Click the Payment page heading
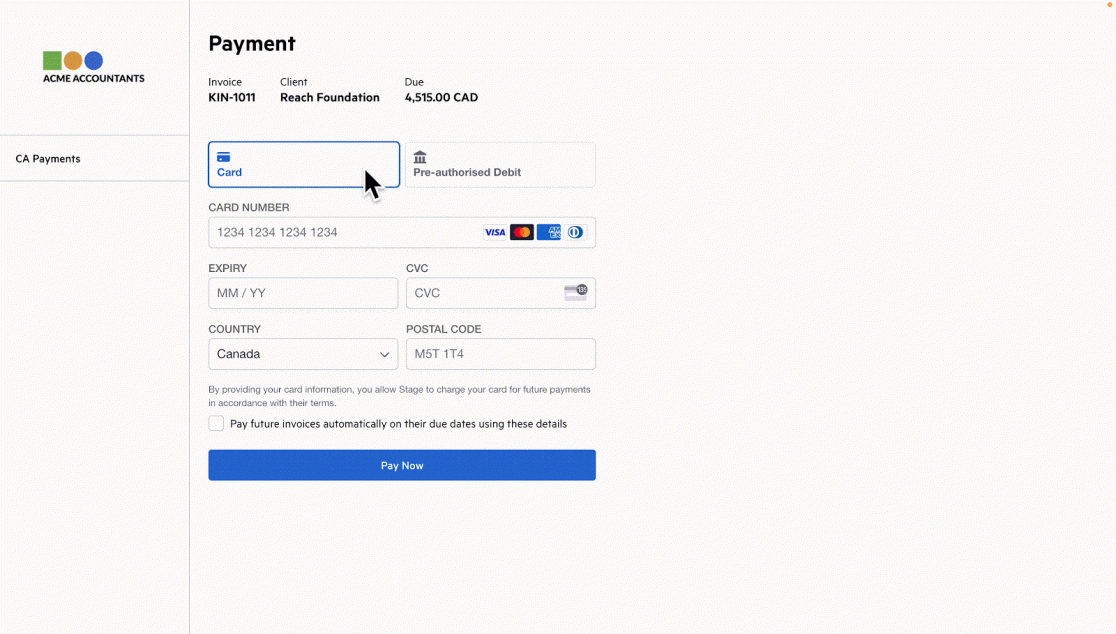1116x634 pixels. (252, 43)
